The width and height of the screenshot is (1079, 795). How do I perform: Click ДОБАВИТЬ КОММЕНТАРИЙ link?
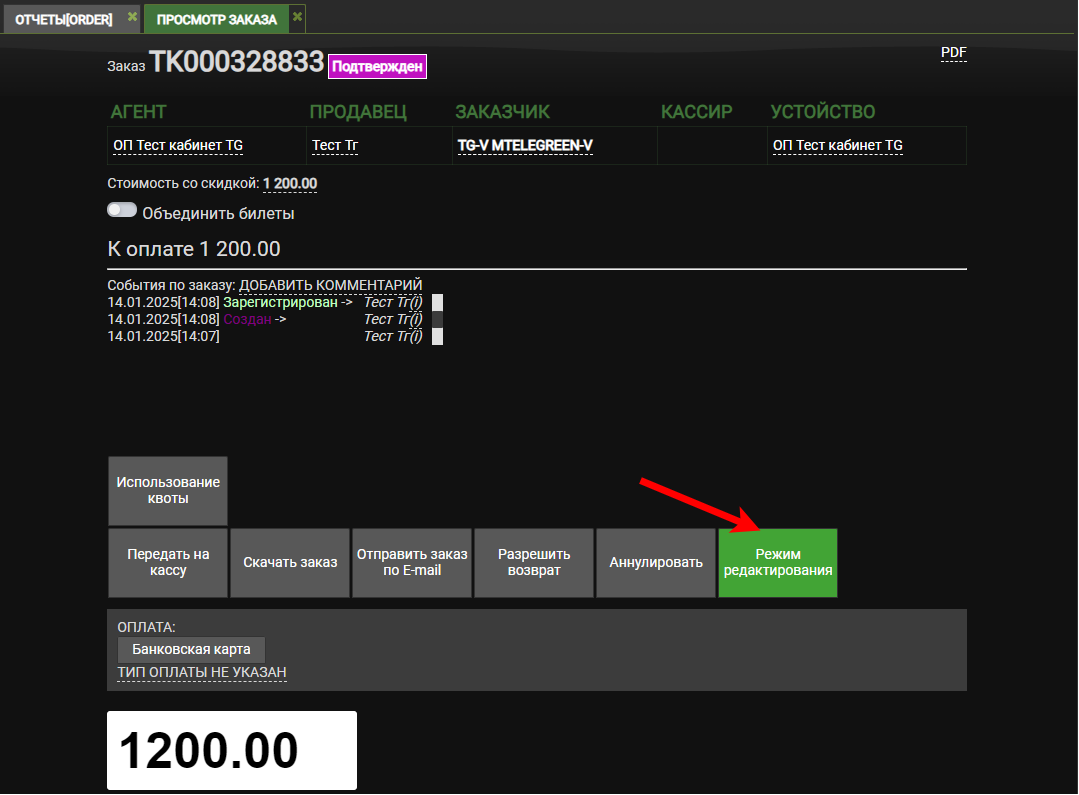[x=330, y=286]
